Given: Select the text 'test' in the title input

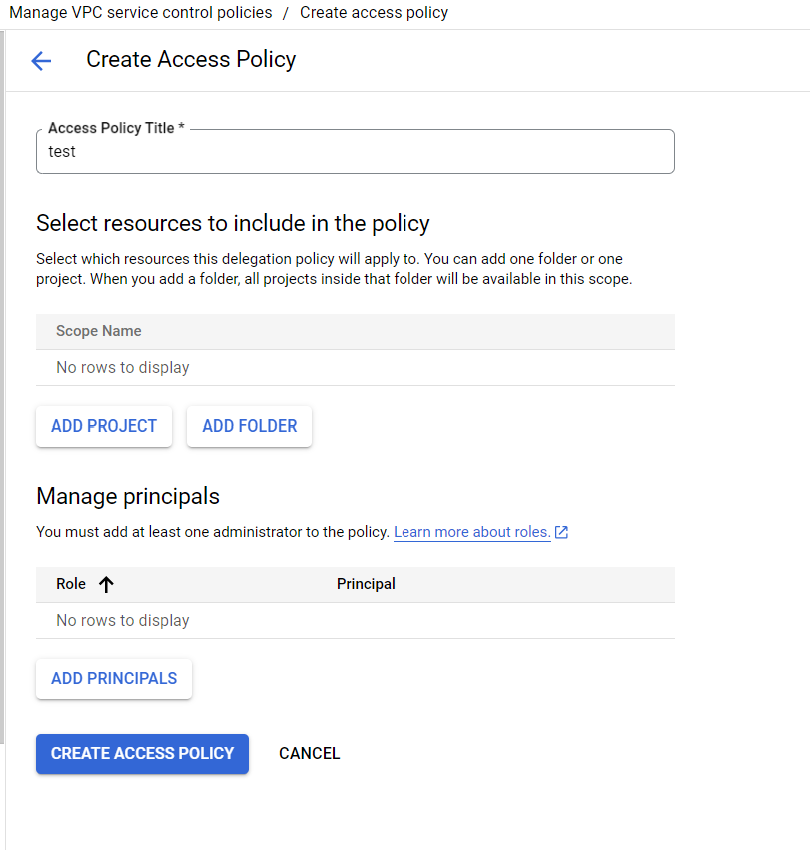Looking at the screenshot, I should [x=62, y=151].
